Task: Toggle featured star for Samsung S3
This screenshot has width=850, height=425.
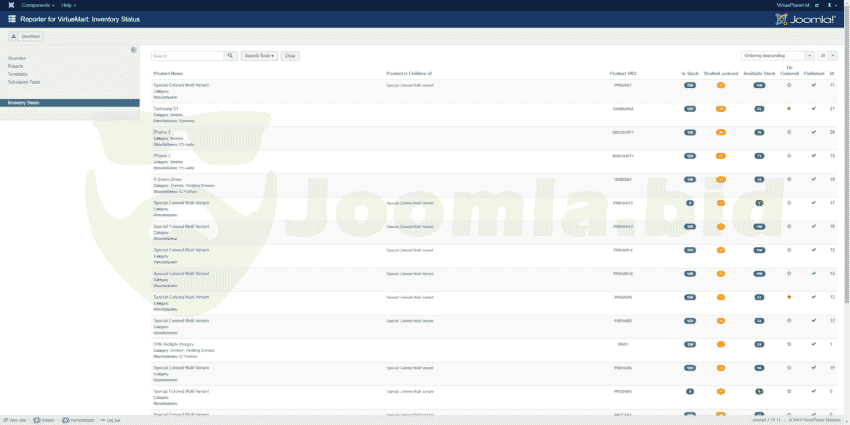Action: coord(789,108)
